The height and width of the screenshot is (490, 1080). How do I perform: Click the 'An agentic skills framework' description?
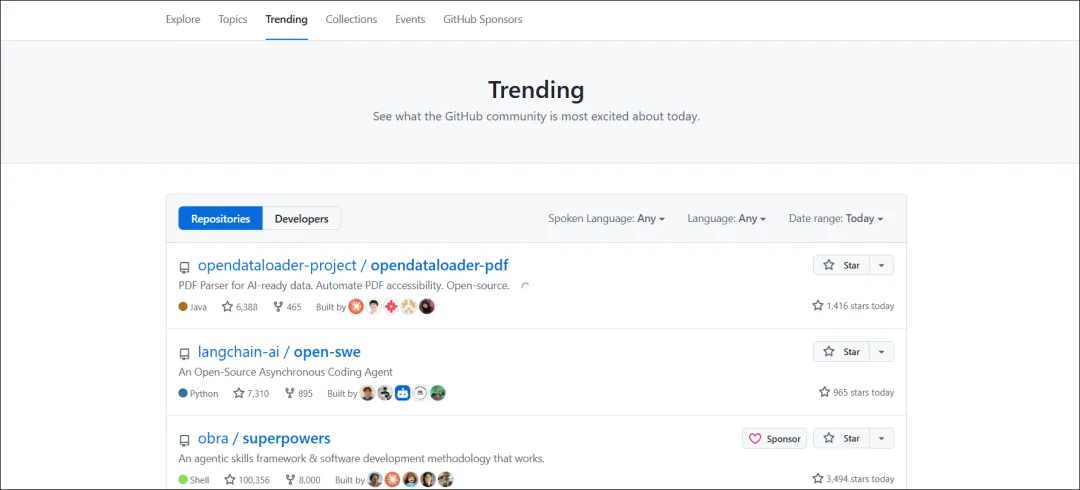click(362, 458)
